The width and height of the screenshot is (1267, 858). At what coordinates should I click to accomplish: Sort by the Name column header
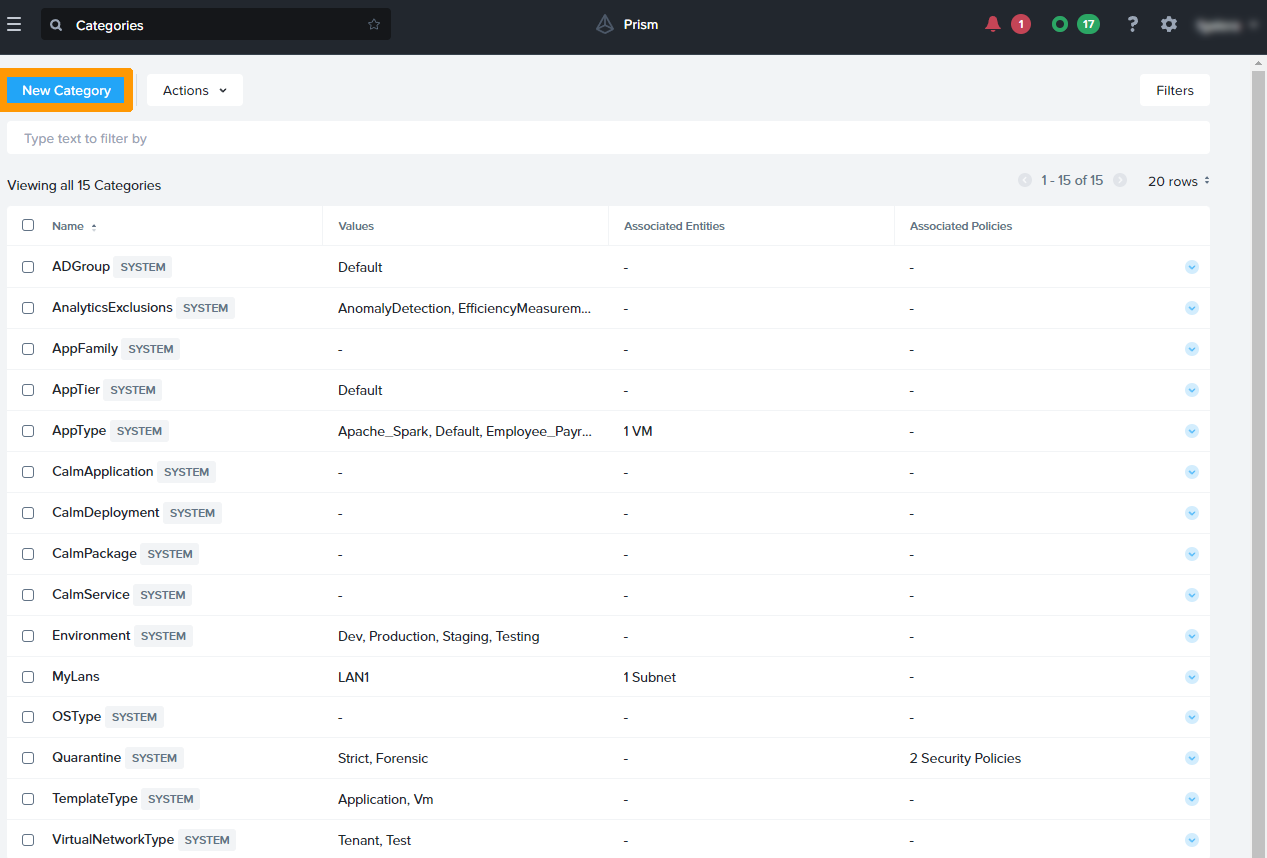tap(68, 226)
